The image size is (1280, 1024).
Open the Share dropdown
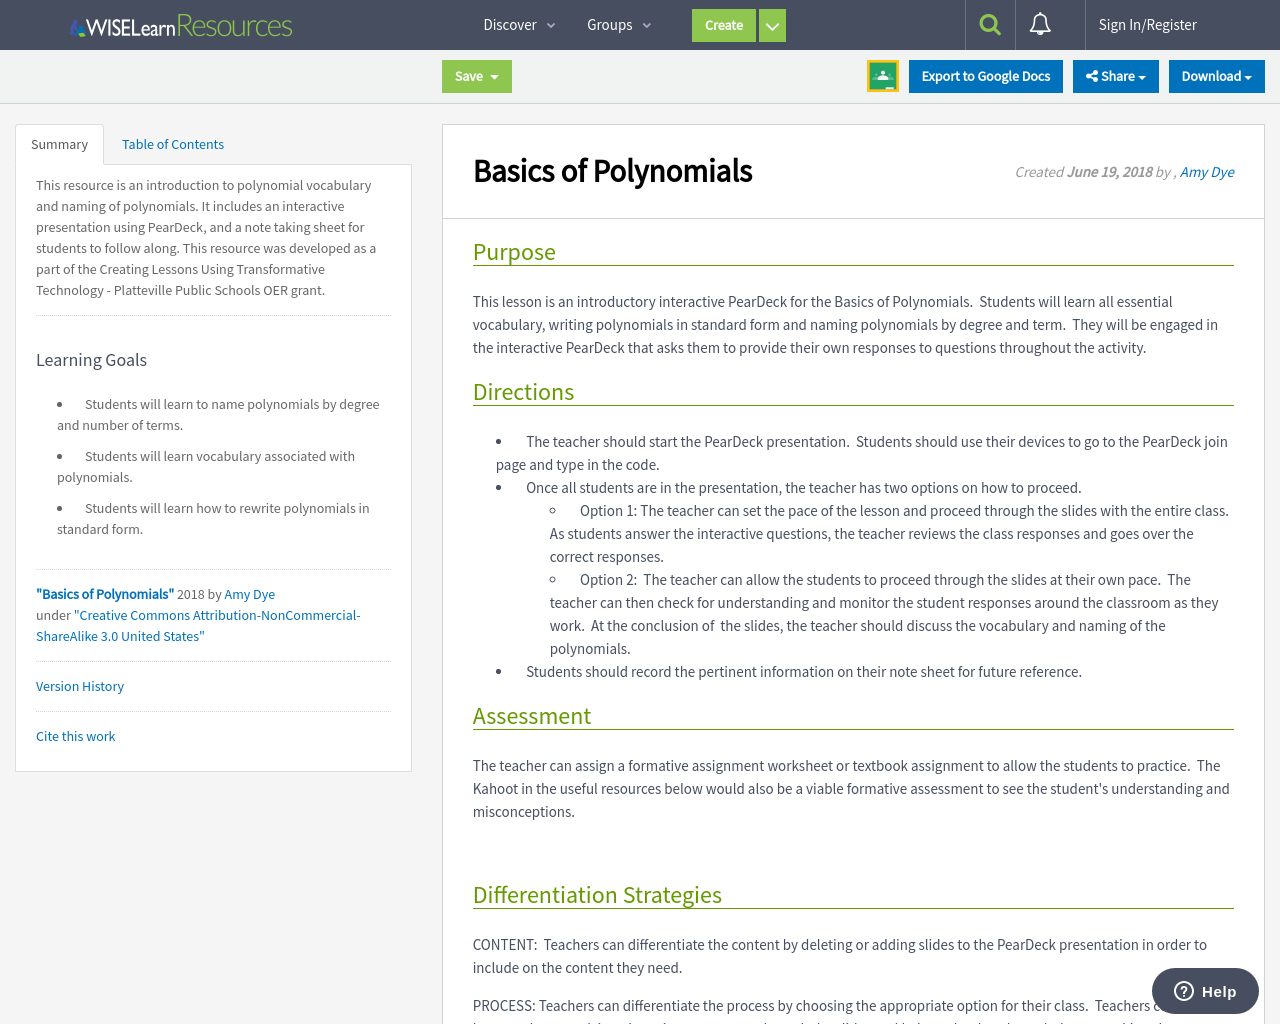click(1115, 75)
